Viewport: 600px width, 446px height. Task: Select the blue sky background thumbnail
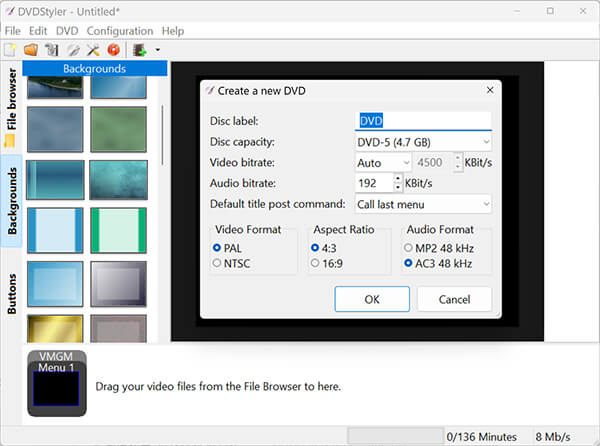click(x=119, y=87)
